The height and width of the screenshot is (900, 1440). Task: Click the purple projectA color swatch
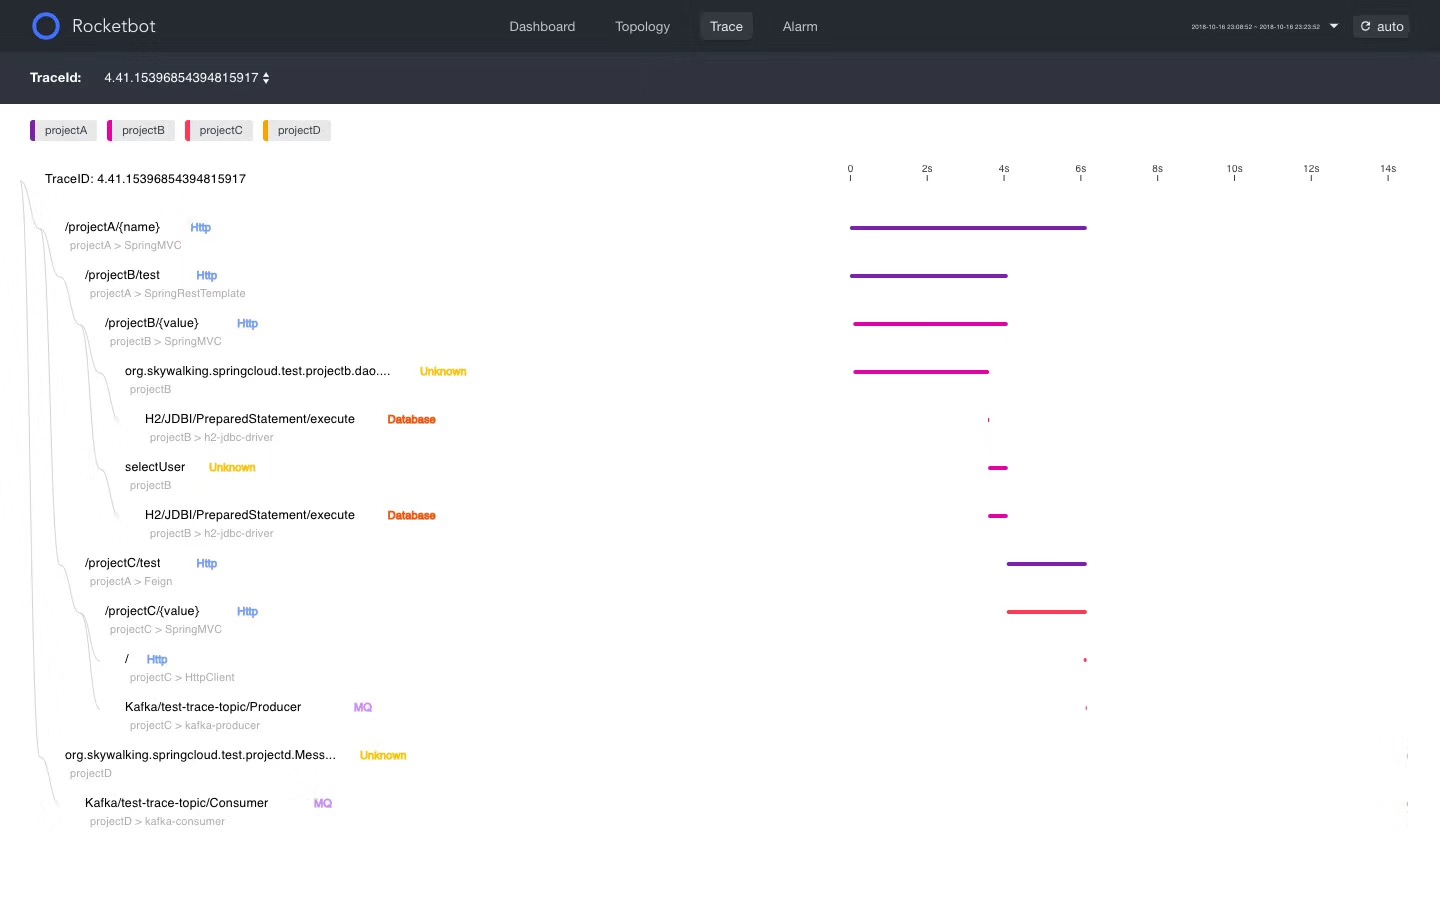[33, 130]
